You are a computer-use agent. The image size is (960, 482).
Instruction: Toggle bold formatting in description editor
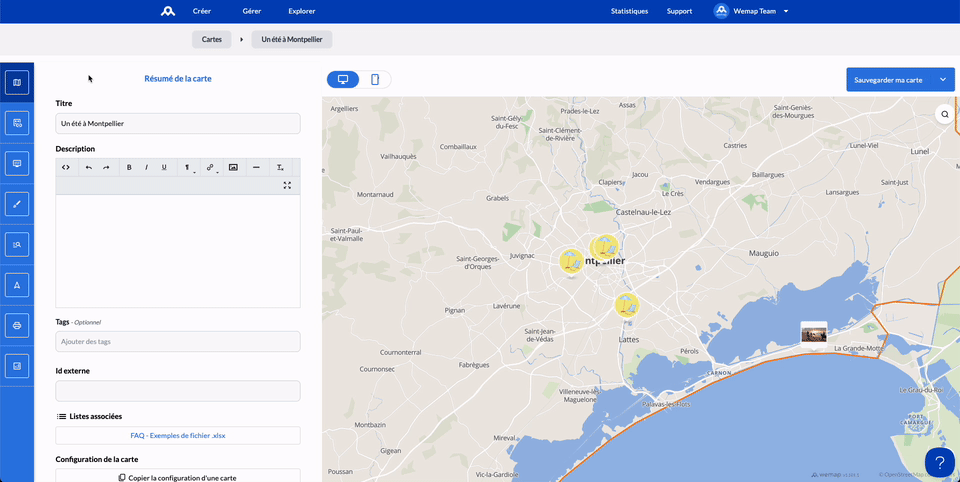coord(129,167)
